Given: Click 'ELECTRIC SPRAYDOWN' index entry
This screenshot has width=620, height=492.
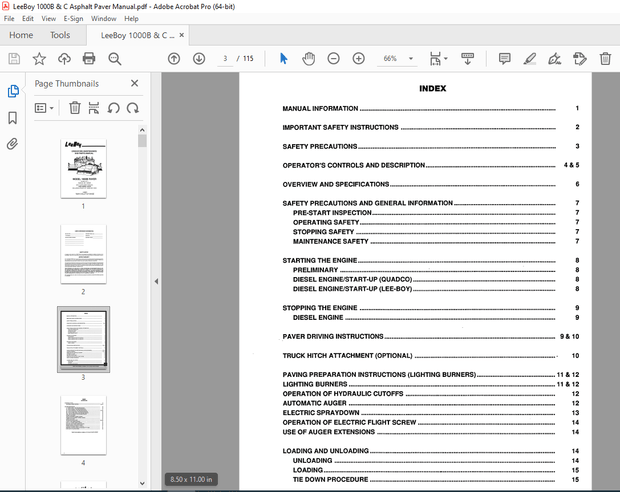Looking at the screenshot, I should click(321, 413).
